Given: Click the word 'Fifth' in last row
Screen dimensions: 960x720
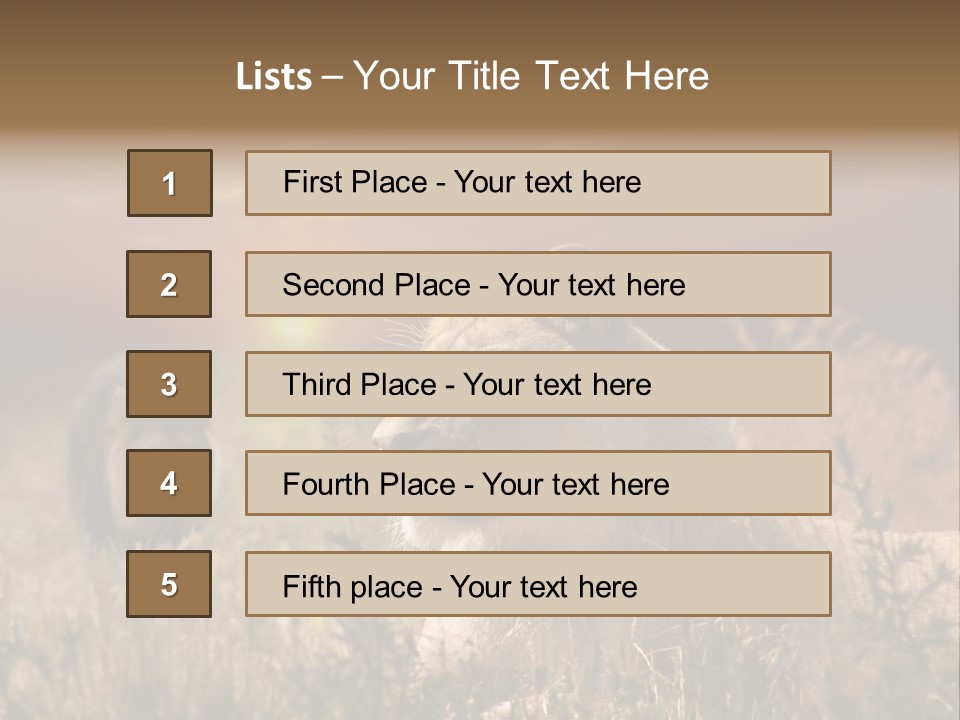Looking at the screenshot, I should coord(312,586).
